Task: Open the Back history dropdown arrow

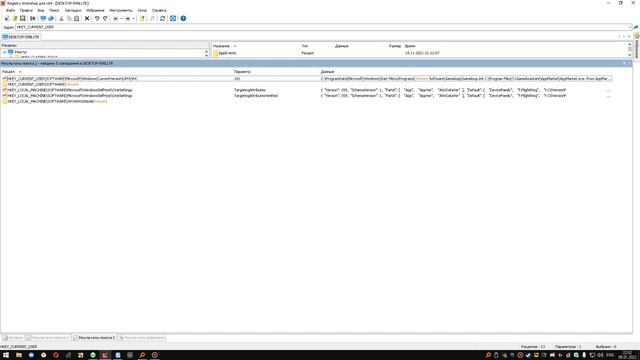Action: 121,18
